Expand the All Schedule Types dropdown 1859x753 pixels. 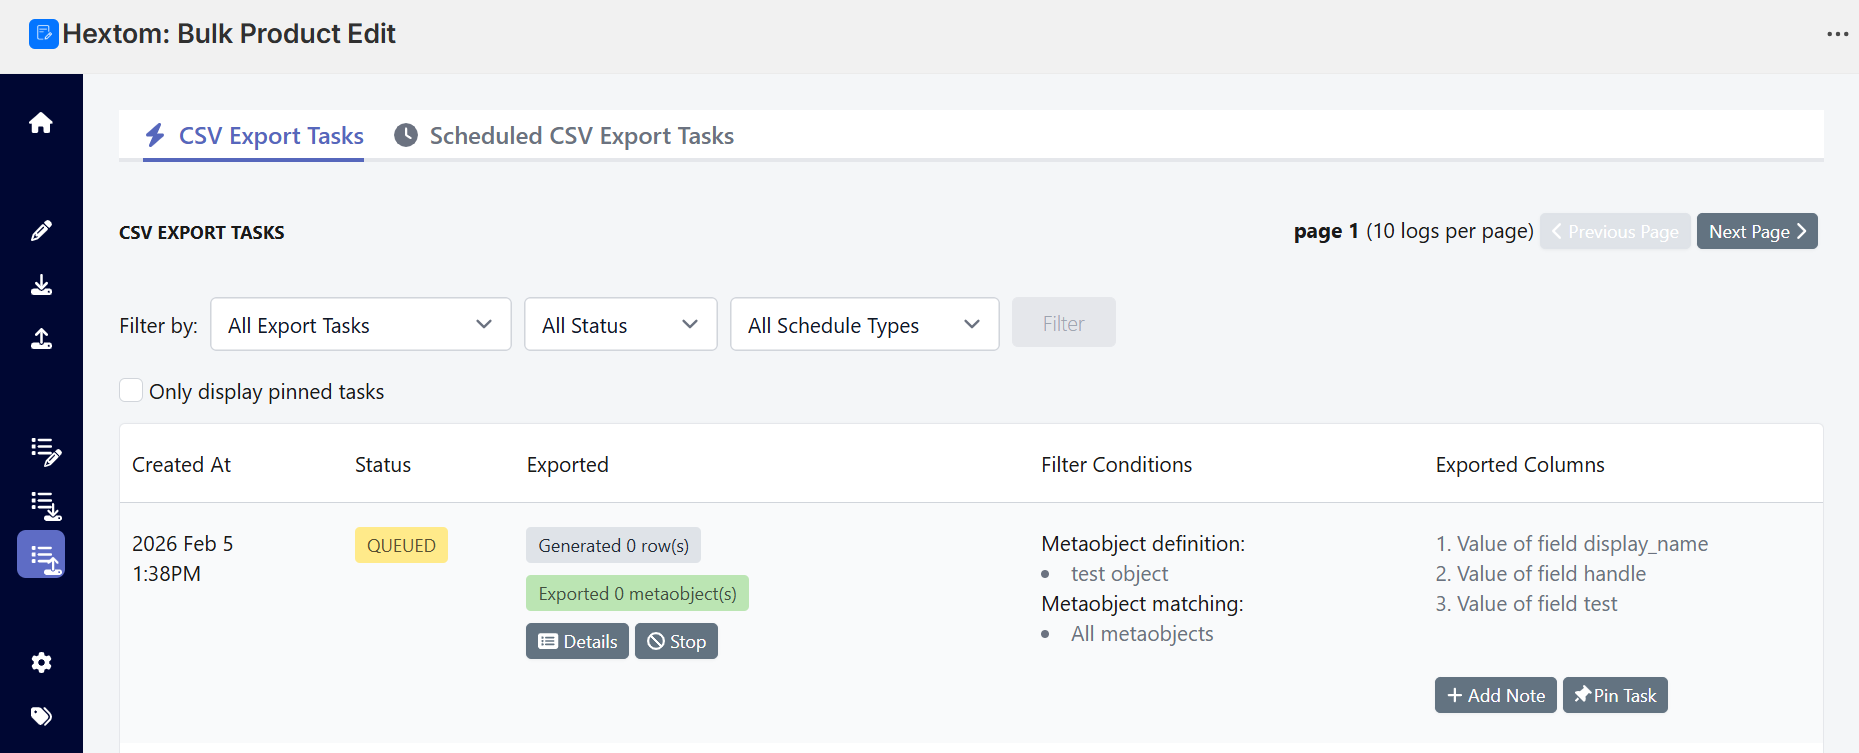(864, 324)
